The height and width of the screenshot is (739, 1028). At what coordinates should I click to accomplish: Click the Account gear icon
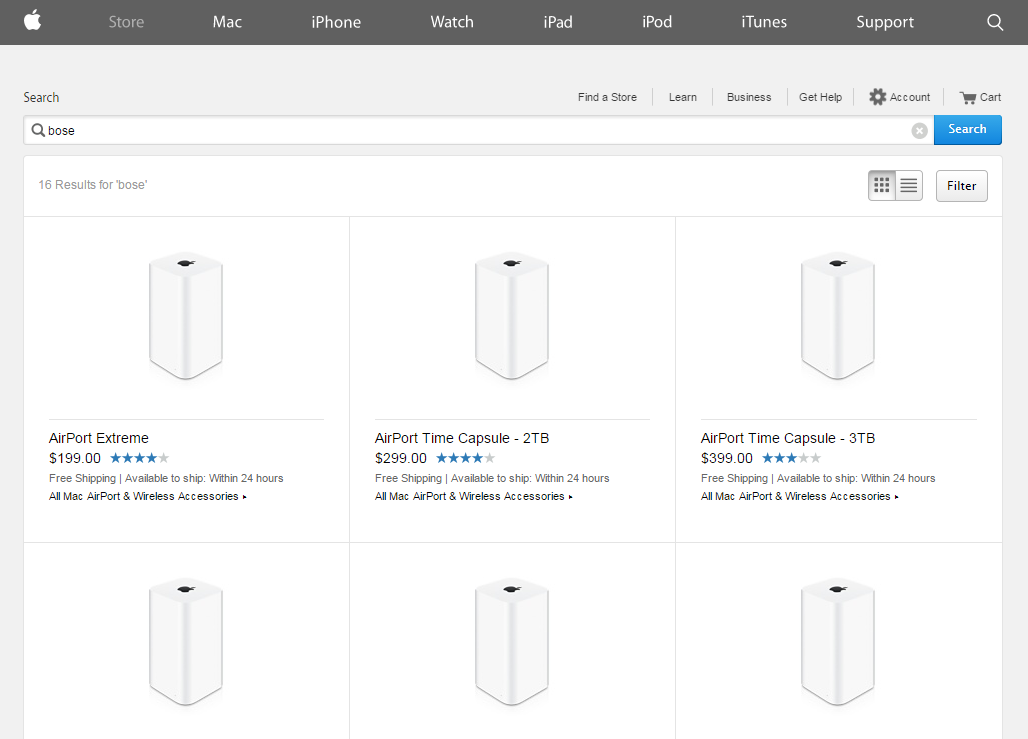click(x=877, y=97)
